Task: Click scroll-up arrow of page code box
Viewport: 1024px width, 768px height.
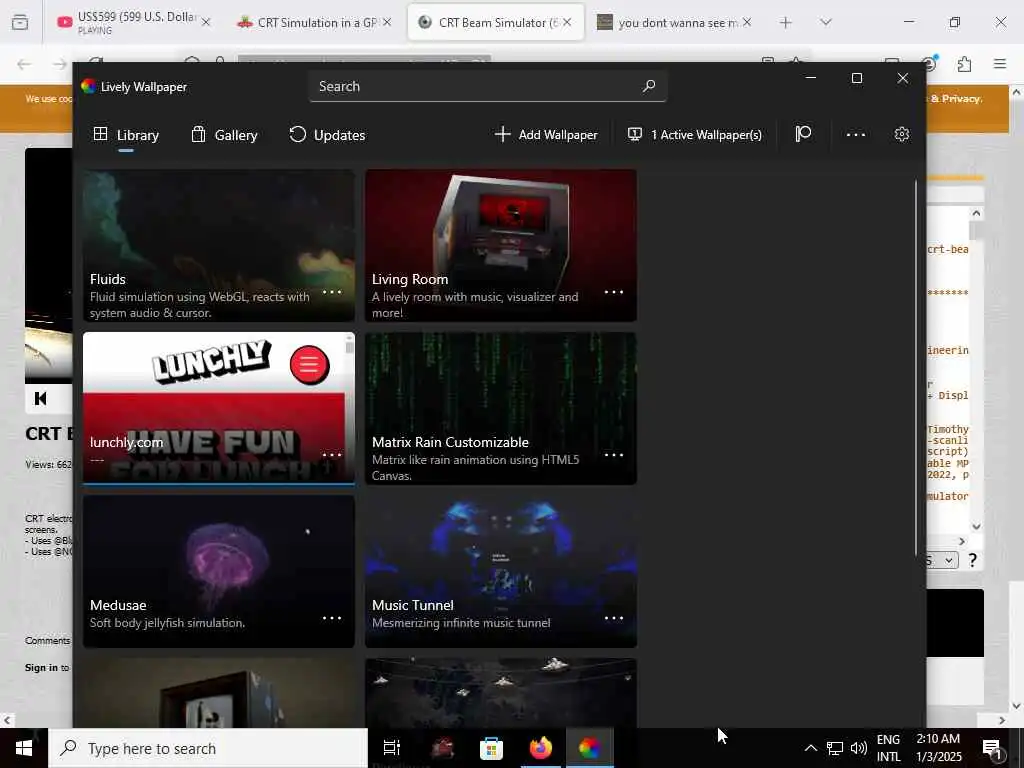Action: pyautogui.click(x=976, y=214)
